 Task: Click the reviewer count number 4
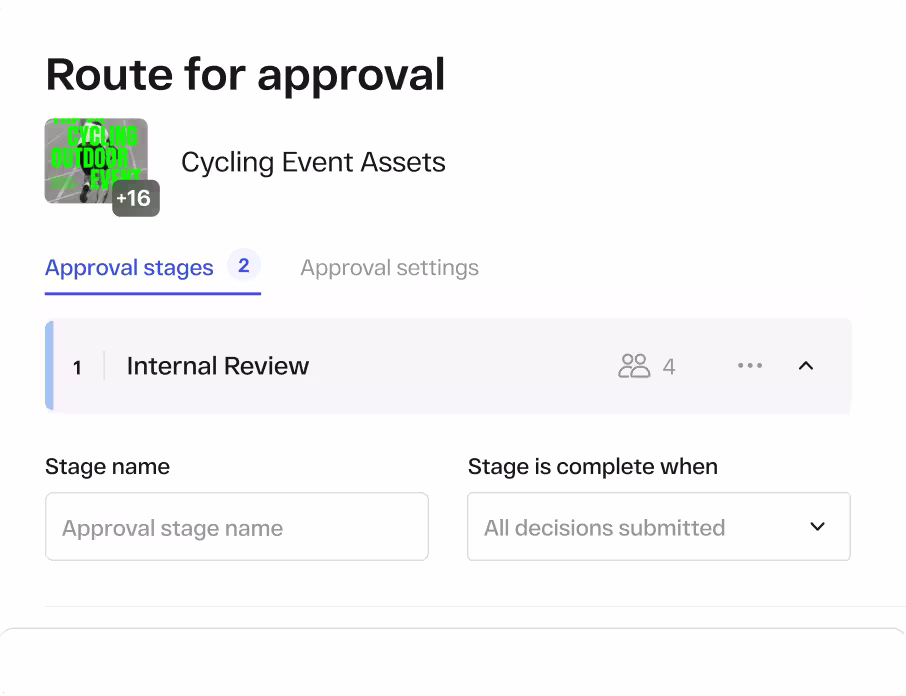[669, 367]
